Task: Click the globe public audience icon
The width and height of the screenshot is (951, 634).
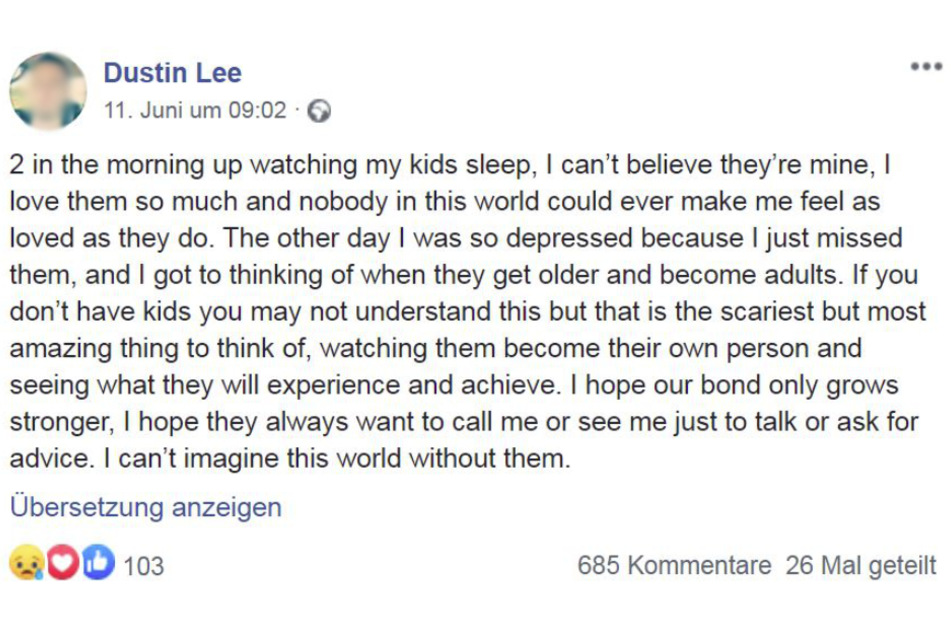Action: (x=319, y=111)
